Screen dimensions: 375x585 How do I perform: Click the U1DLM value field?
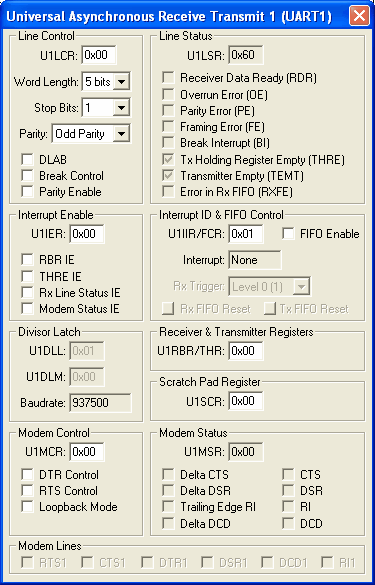[x=87, y=377]
